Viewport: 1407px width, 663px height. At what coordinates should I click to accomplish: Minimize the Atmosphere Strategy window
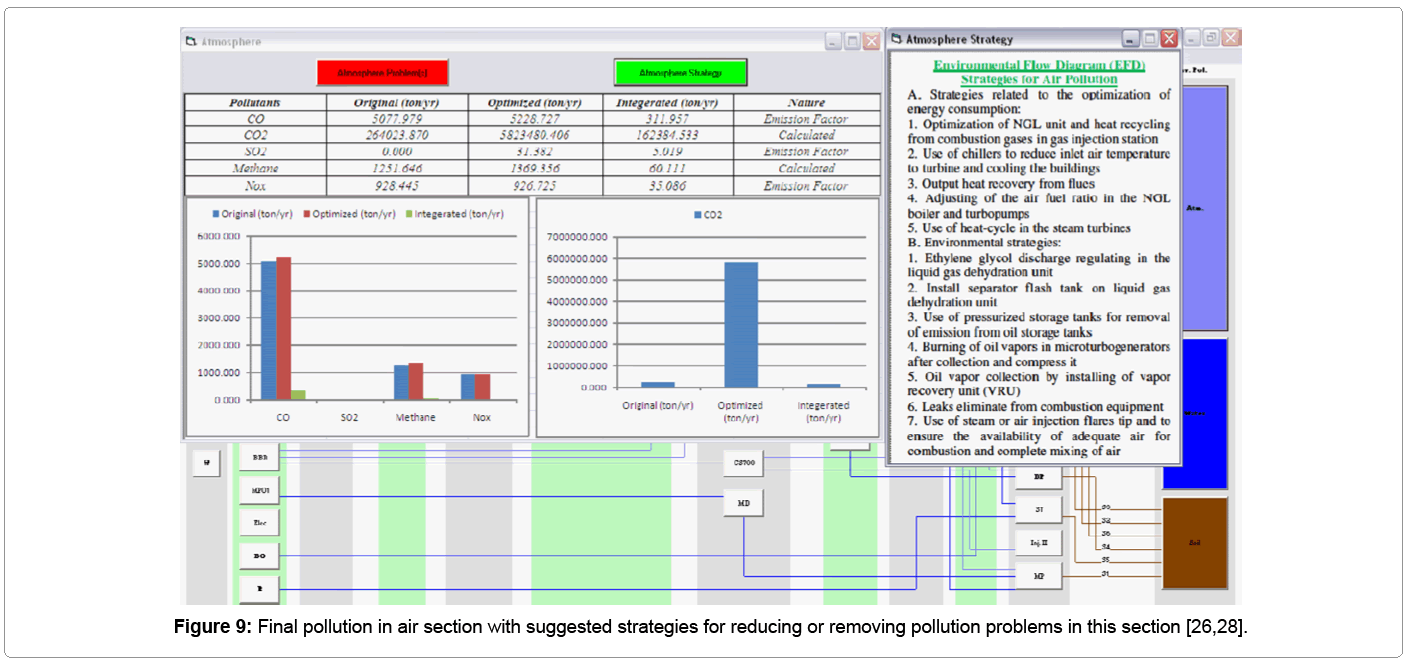(1131, 40)
